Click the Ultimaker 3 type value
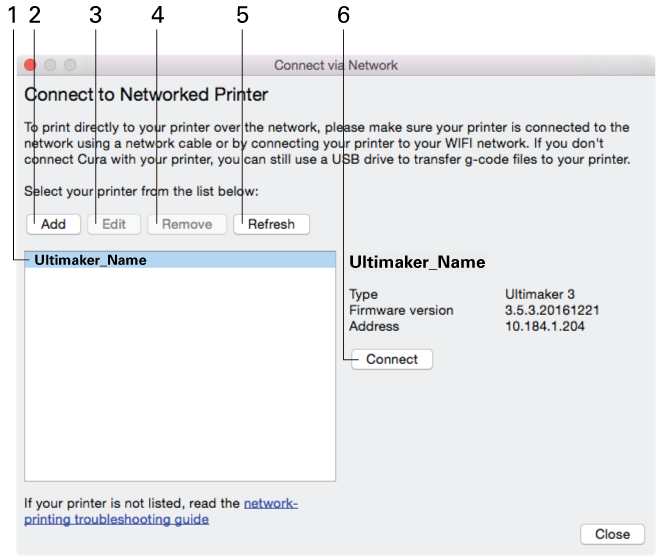Screen dimensions: 660x560 pos(540,294)
